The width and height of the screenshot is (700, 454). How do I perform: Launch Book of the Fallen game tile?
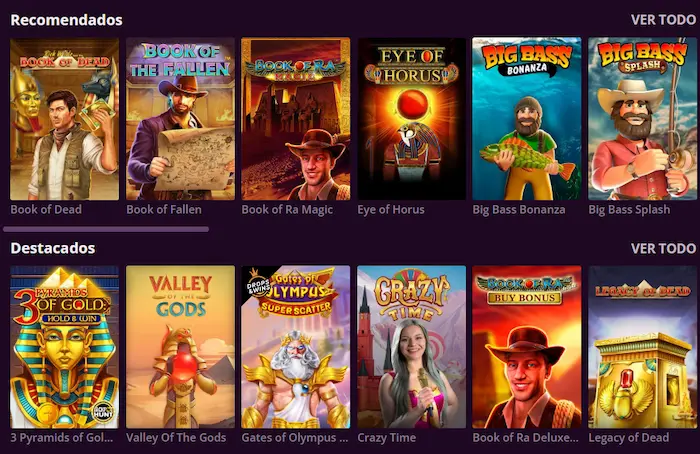180,119
